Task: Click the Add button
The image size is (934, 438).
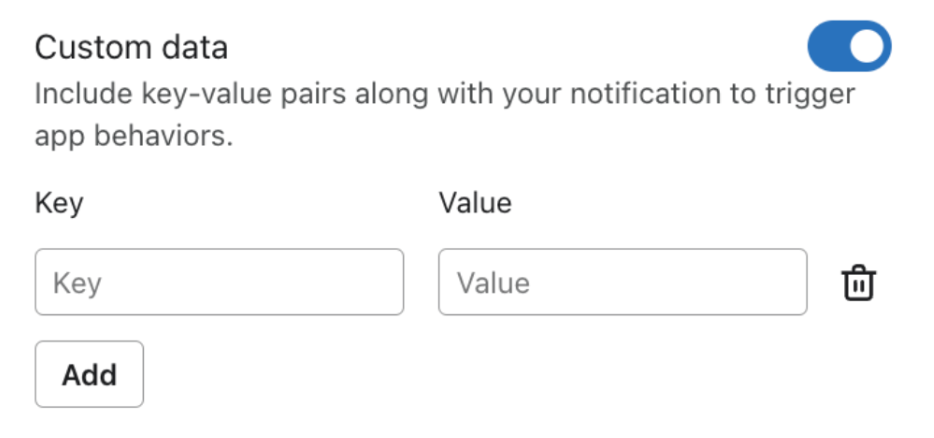Action: (89, 375)
